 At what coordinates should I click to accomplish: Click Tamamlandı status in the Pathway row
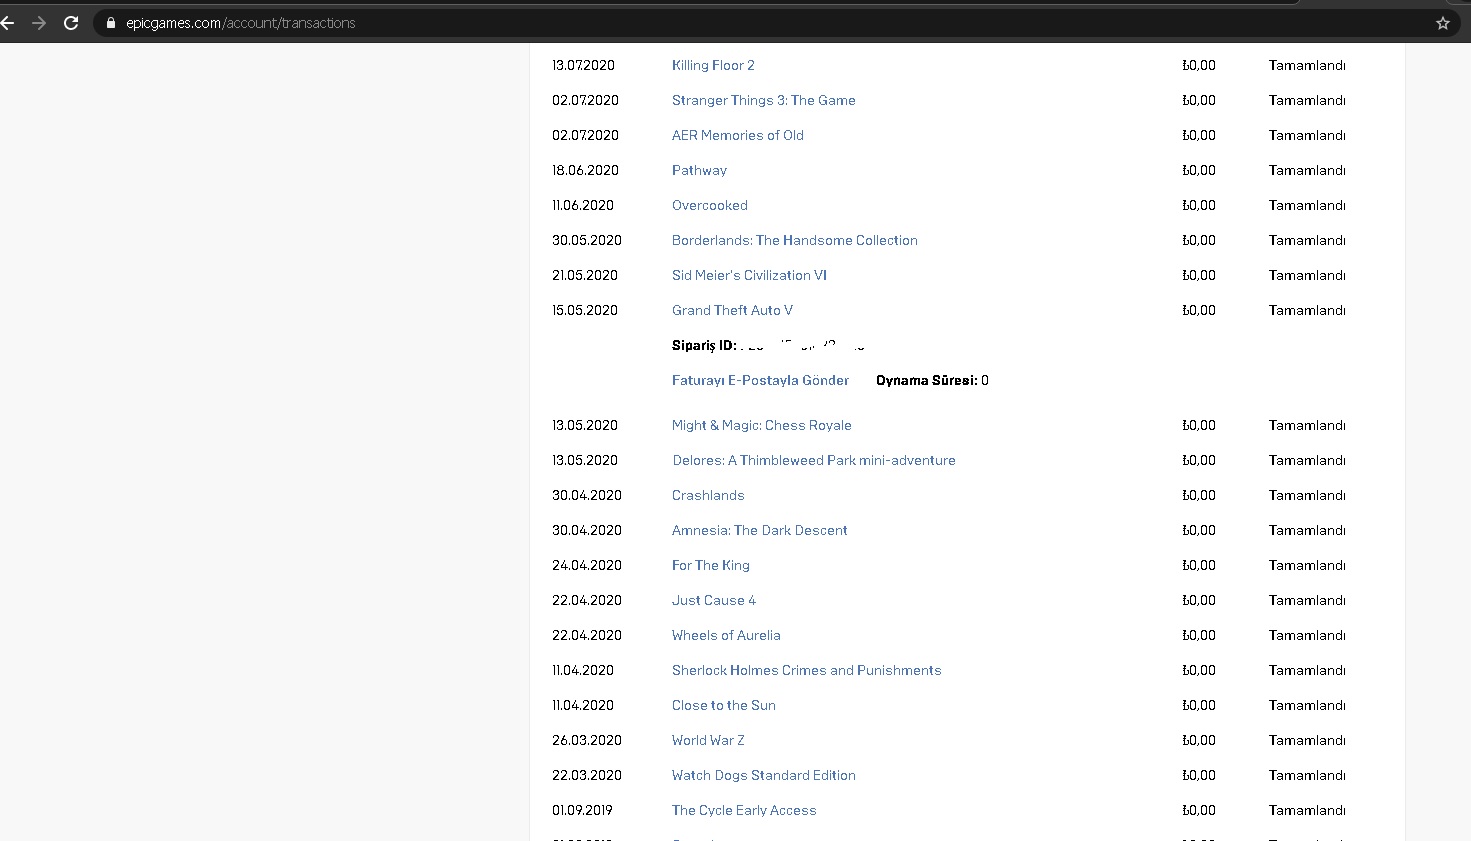coord(1307,170)
